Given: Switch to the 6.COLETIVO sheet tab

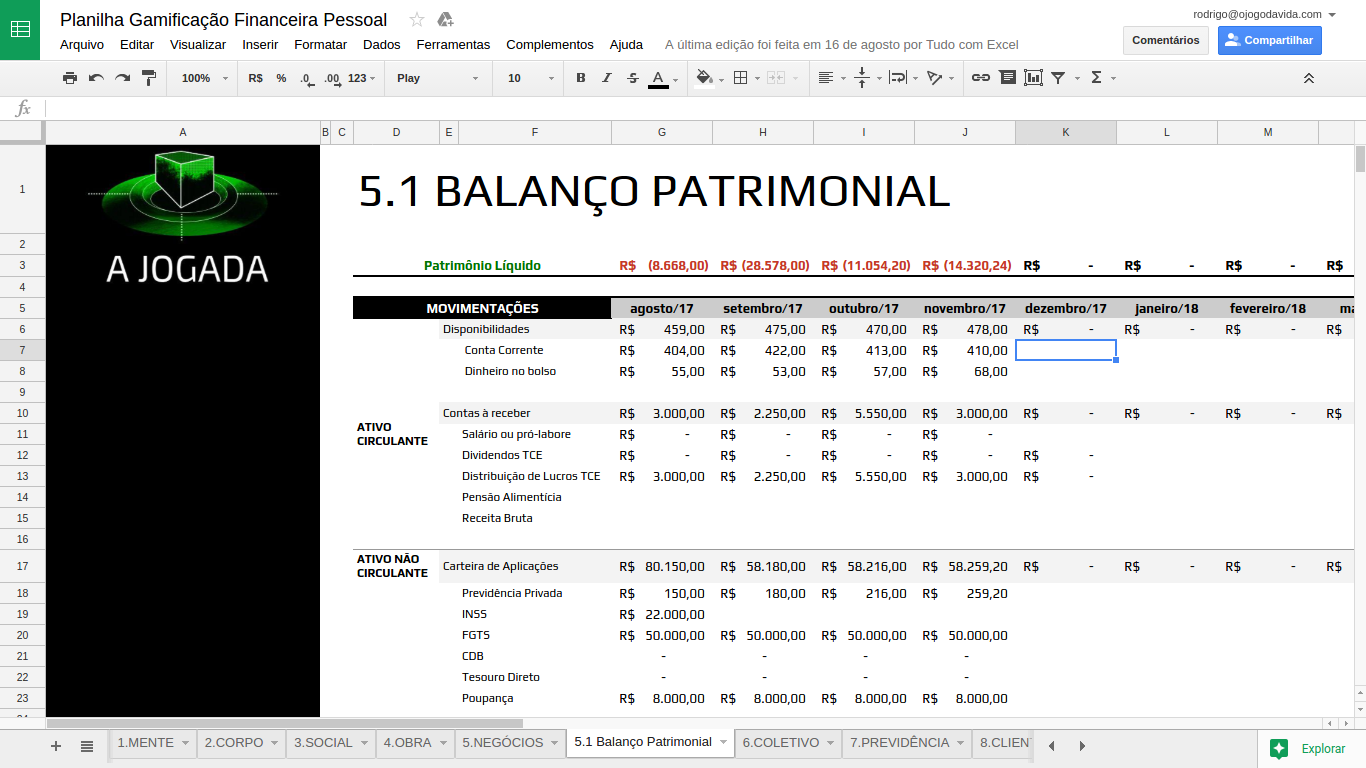Looking at the screenshot, I should pos(780,743).
